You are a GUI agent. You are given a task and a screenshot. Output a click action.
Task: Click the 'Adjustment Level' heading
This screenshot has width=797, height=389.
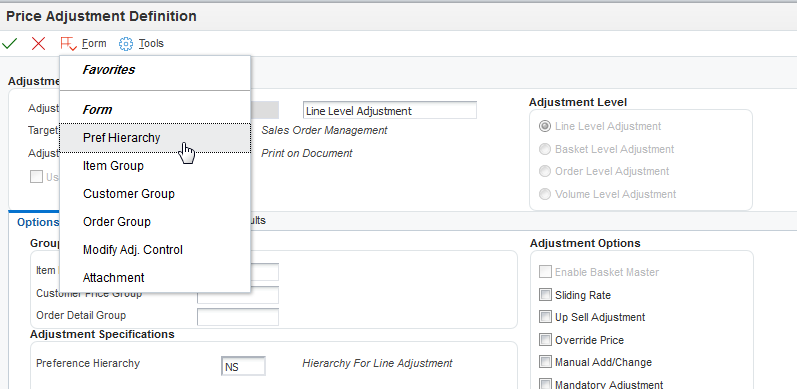click(578, 102)
